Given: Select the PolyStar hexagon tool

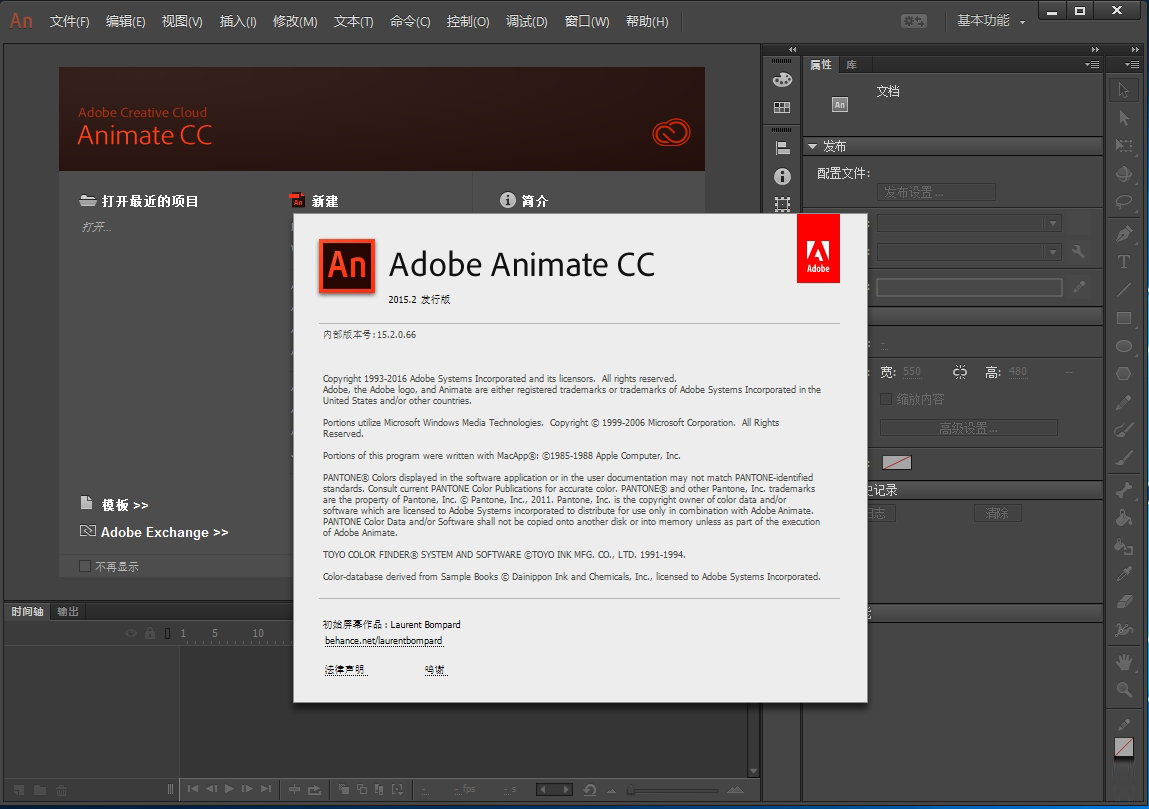Looking at the screenshot, I should pos(1123,374).
